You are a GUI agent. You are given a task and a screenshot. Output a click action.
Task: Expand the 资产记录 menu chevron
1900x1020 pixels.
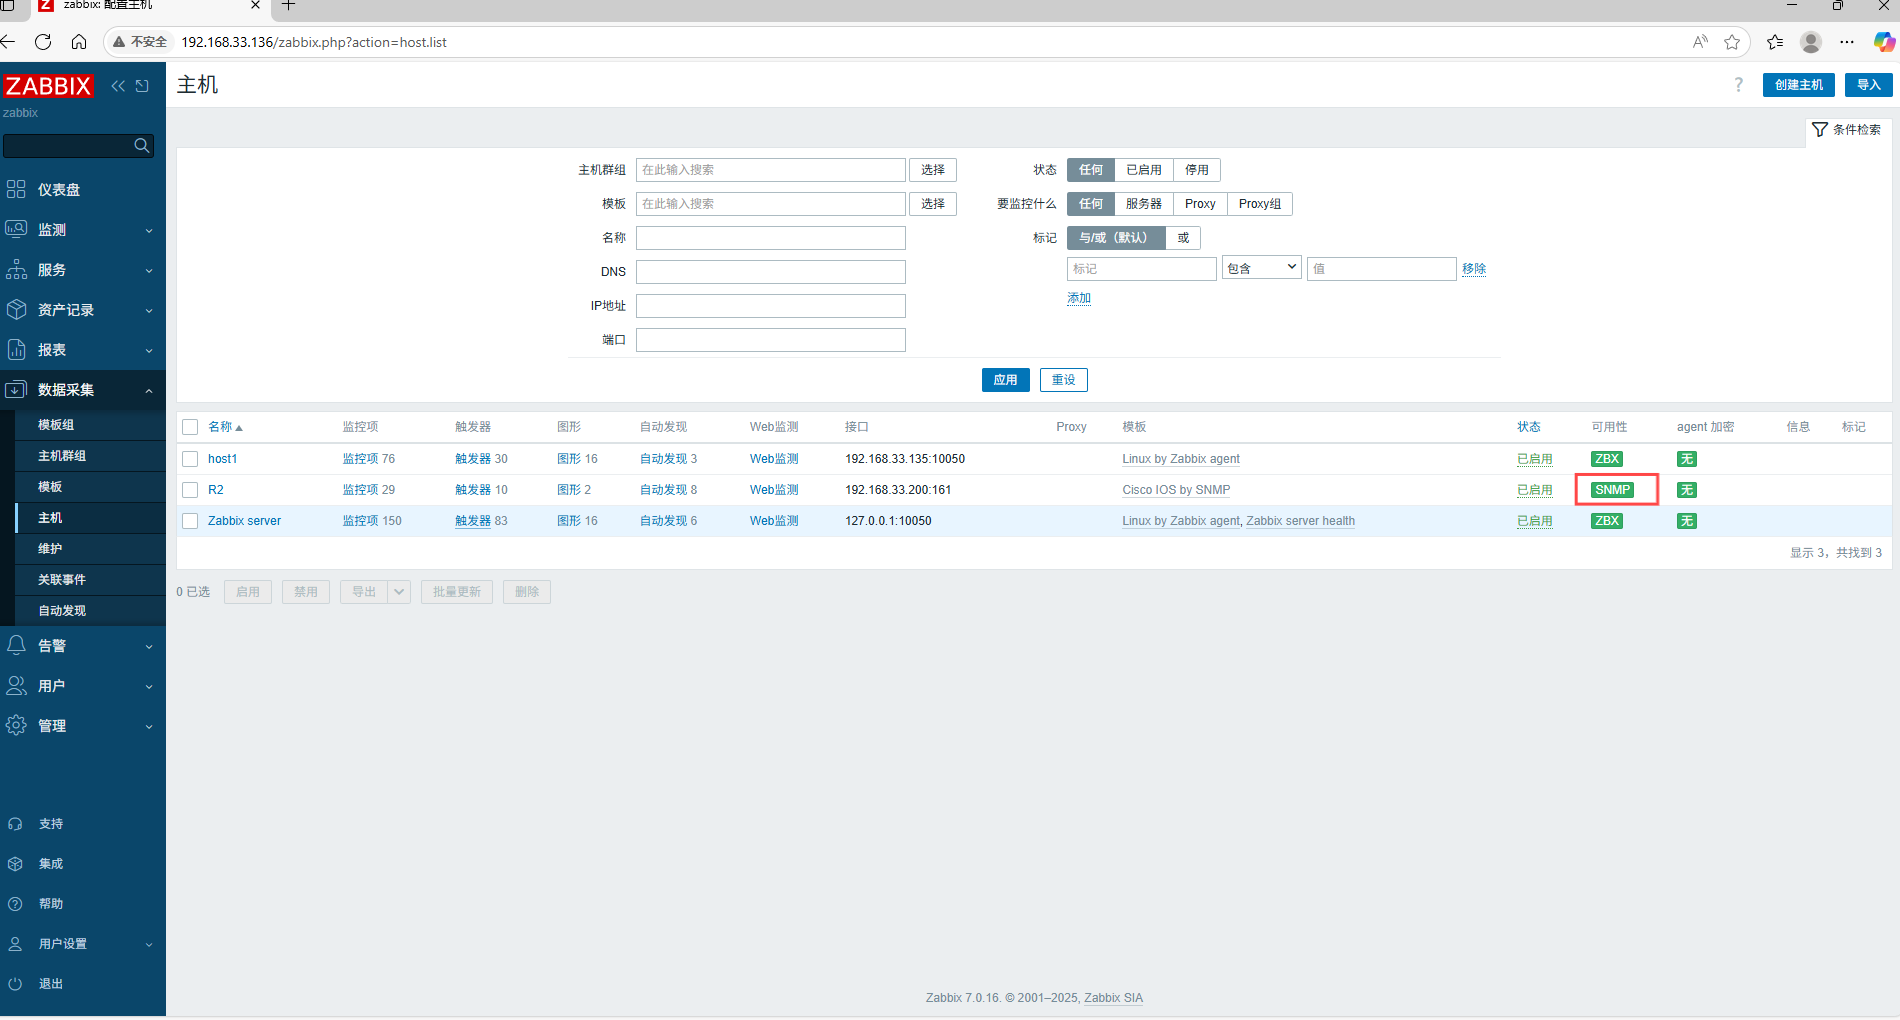pos(149,310)
